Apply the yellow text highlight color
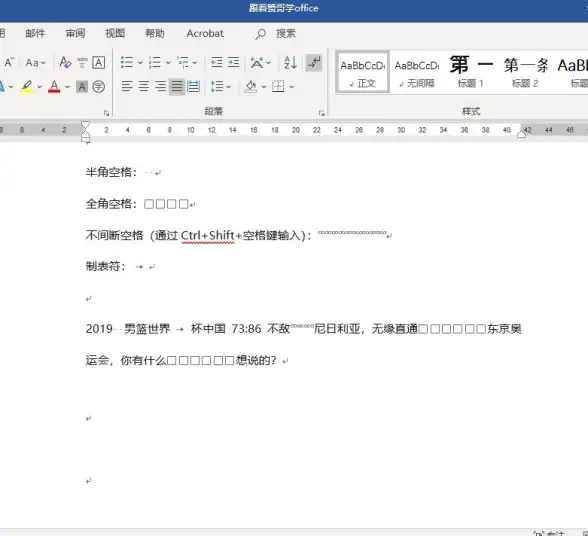 coord(27,87)
